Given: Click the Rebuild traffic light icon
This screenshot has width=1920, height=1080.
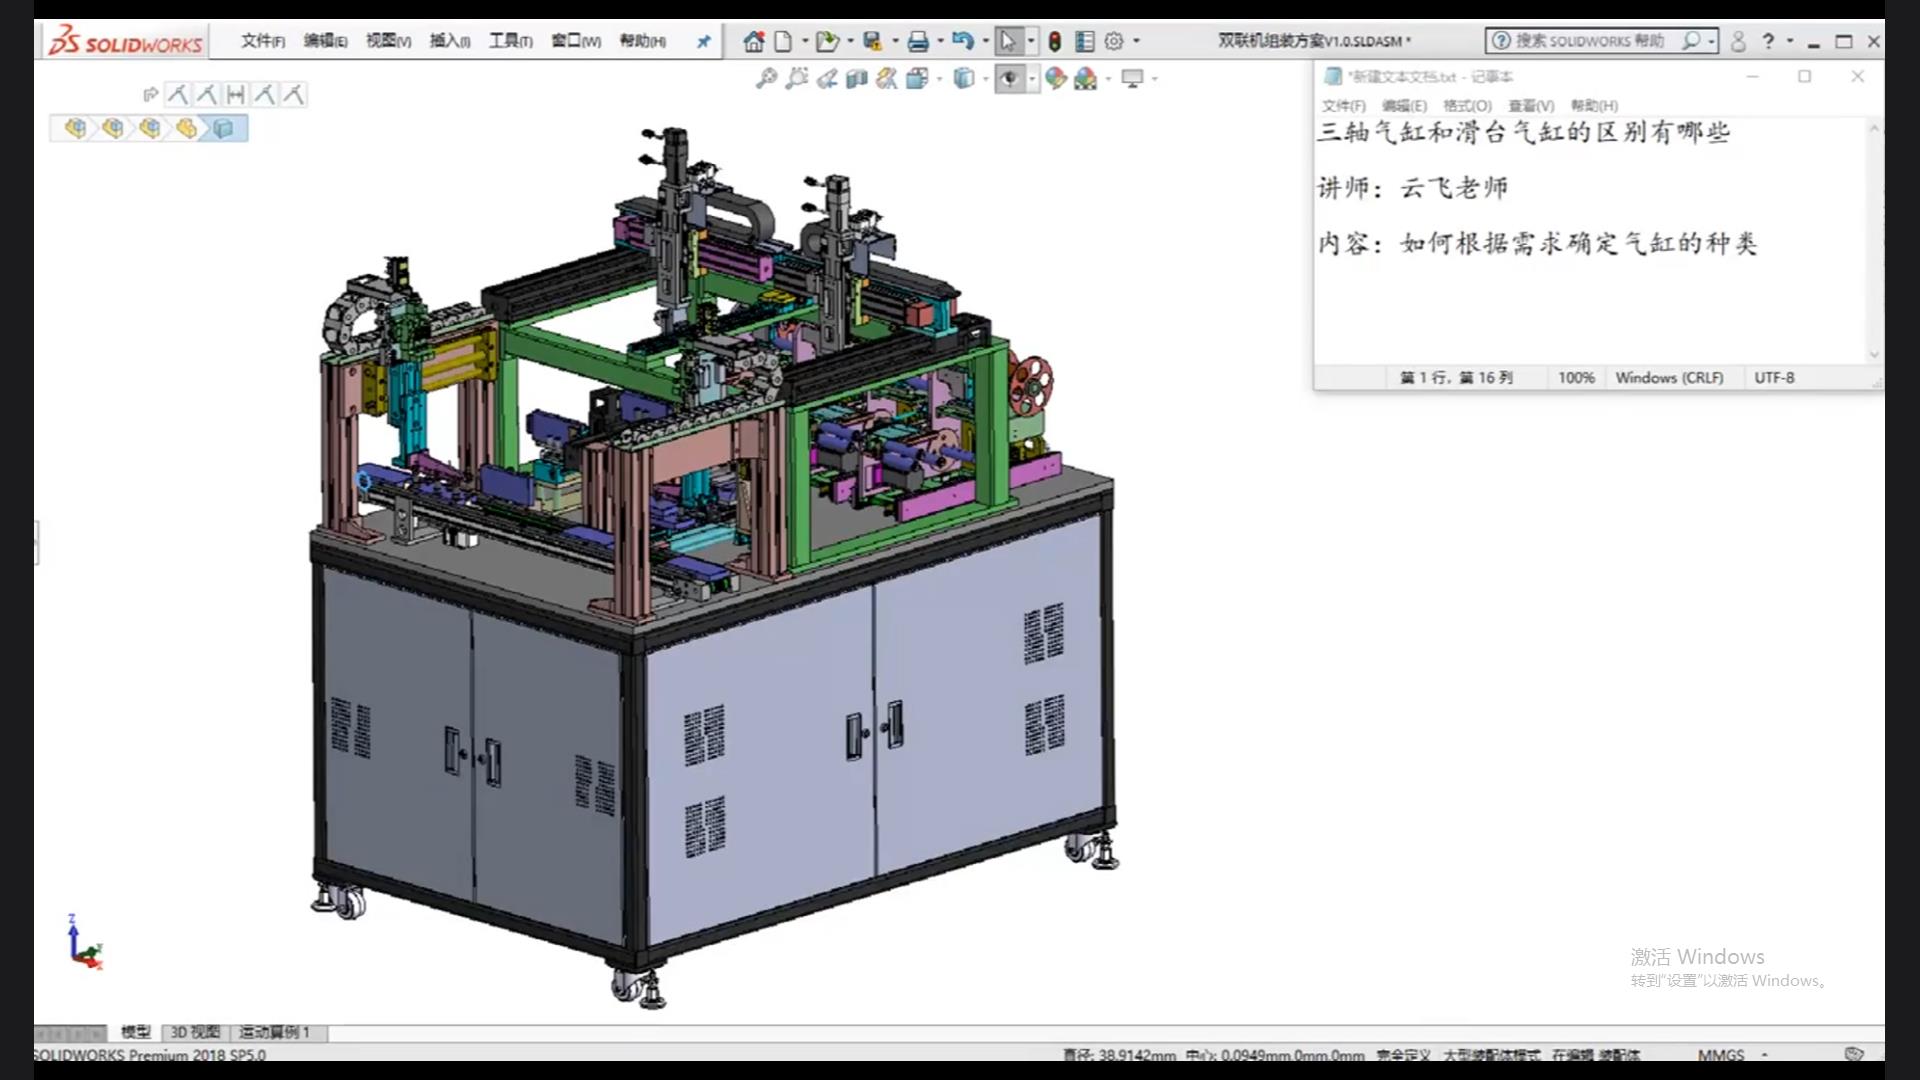Looking at the screenshot, I should [1054, 41].
